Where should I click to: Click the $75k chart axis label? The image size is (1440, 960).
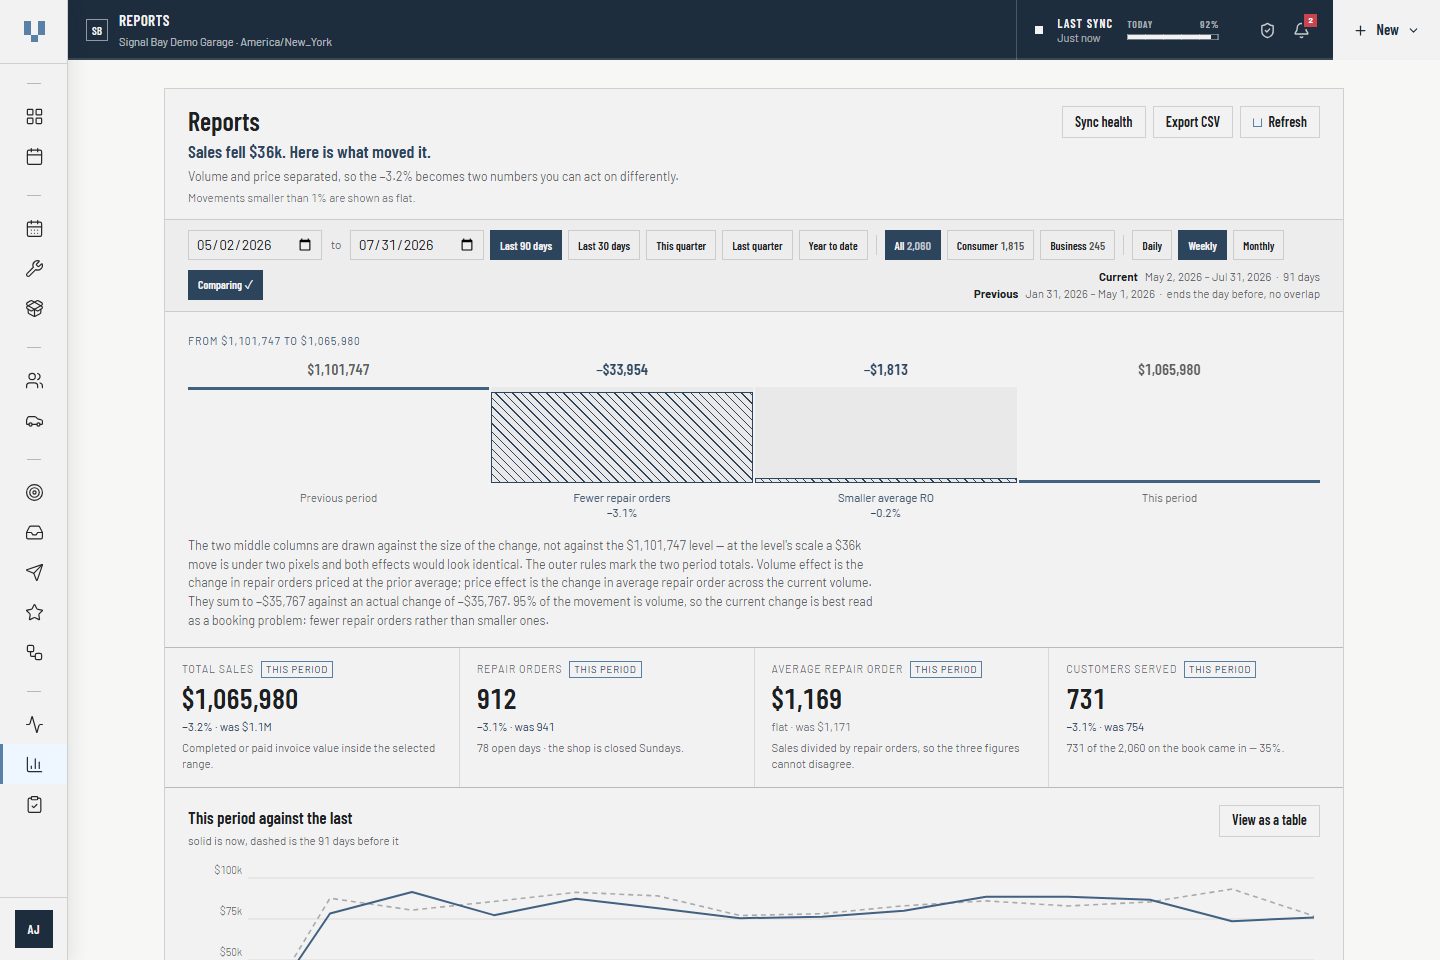coord(231,911)
